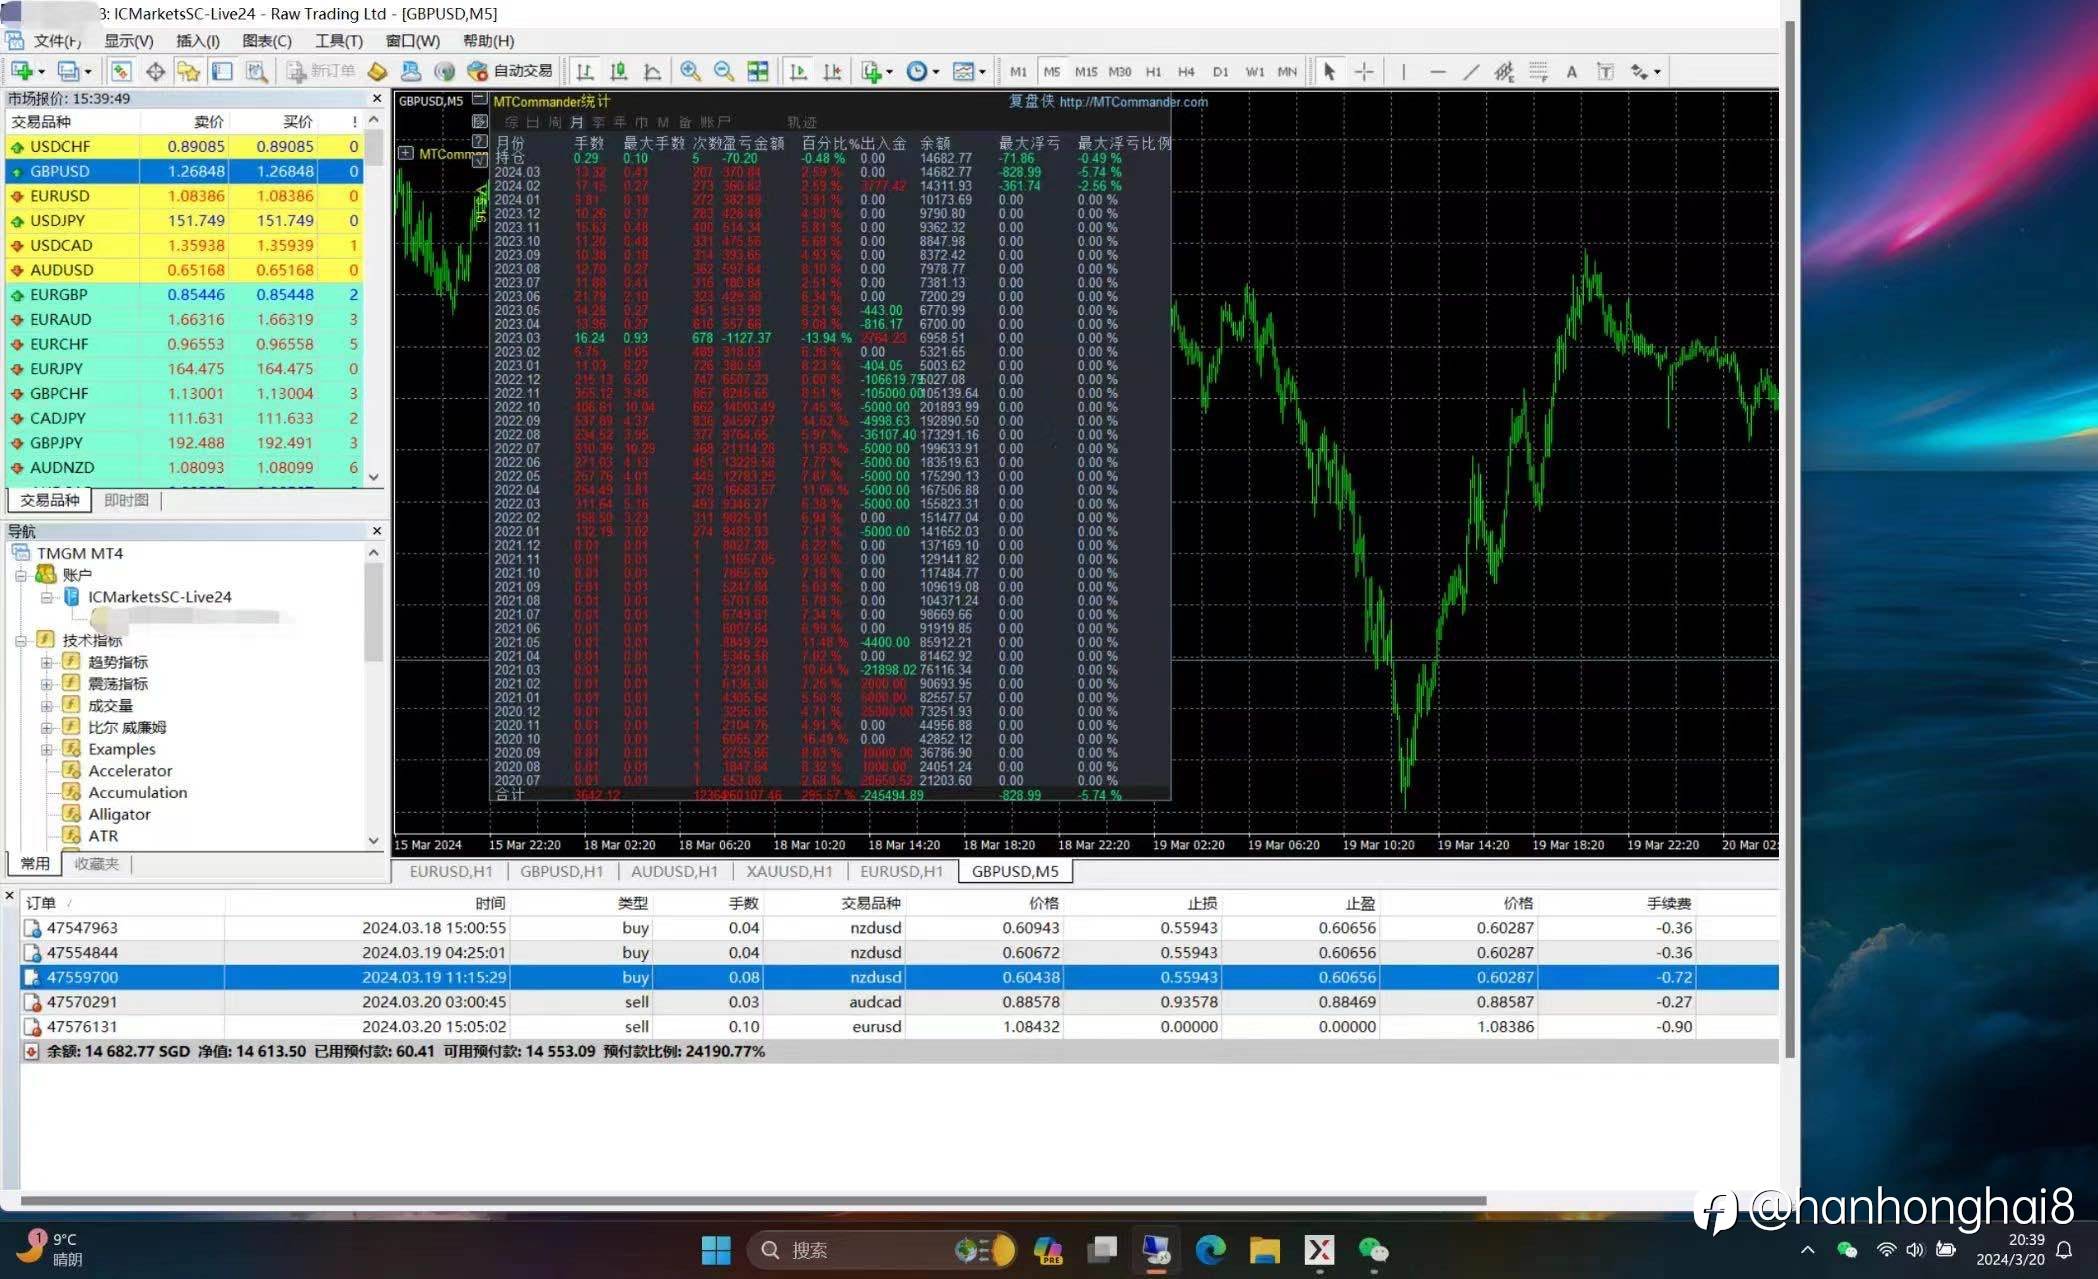2098x1279 pixels.
Task: Toggle the M15 timeframe button
Action: (1085, 71)
